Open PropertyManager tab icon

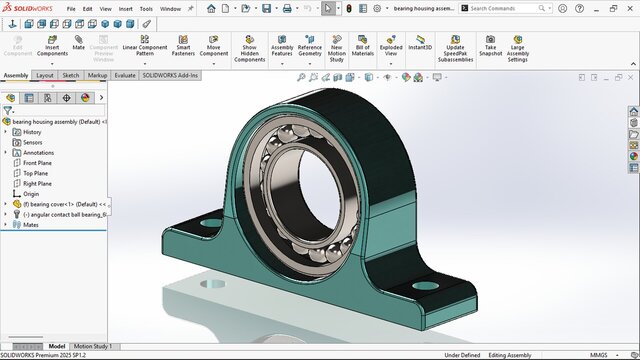29,98
